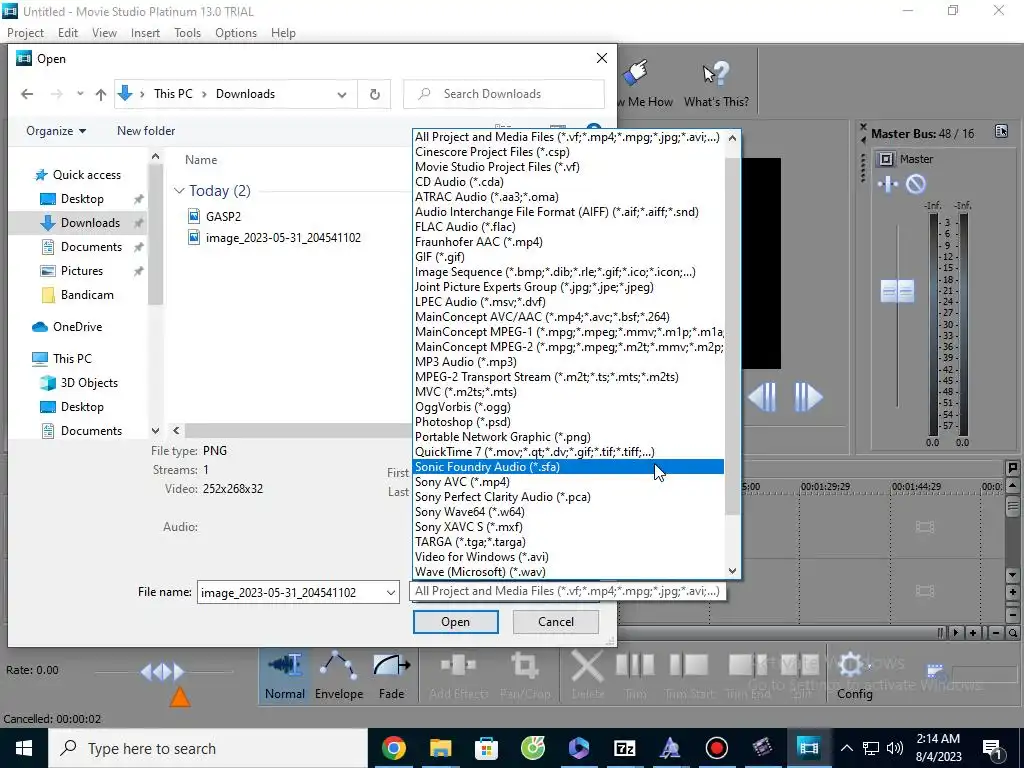Viewport: 1024px width, 768px height.
Task: Unpin Documents from Quick access
Action: coord(138,248)
